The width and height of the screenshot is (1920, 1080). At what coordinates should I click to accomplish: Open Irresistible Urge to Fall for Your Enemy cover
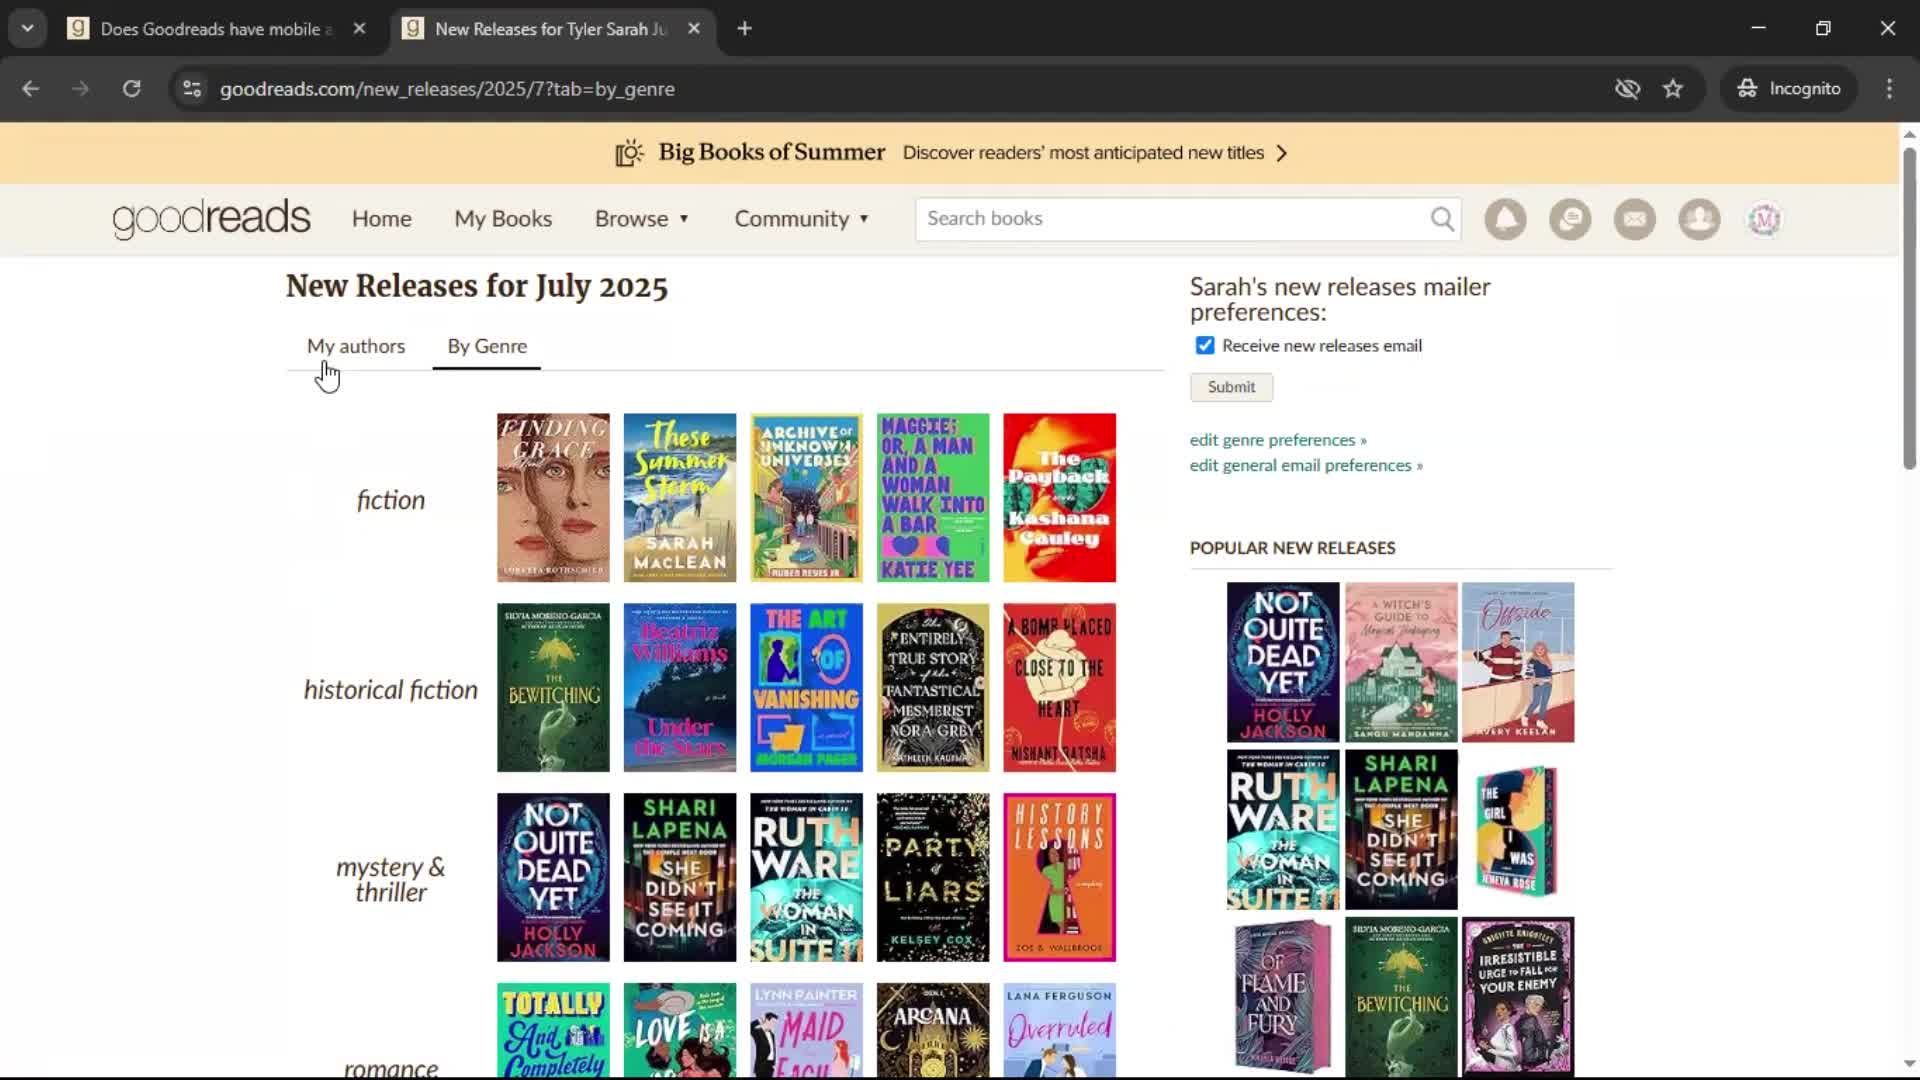tap(1518, 997)
